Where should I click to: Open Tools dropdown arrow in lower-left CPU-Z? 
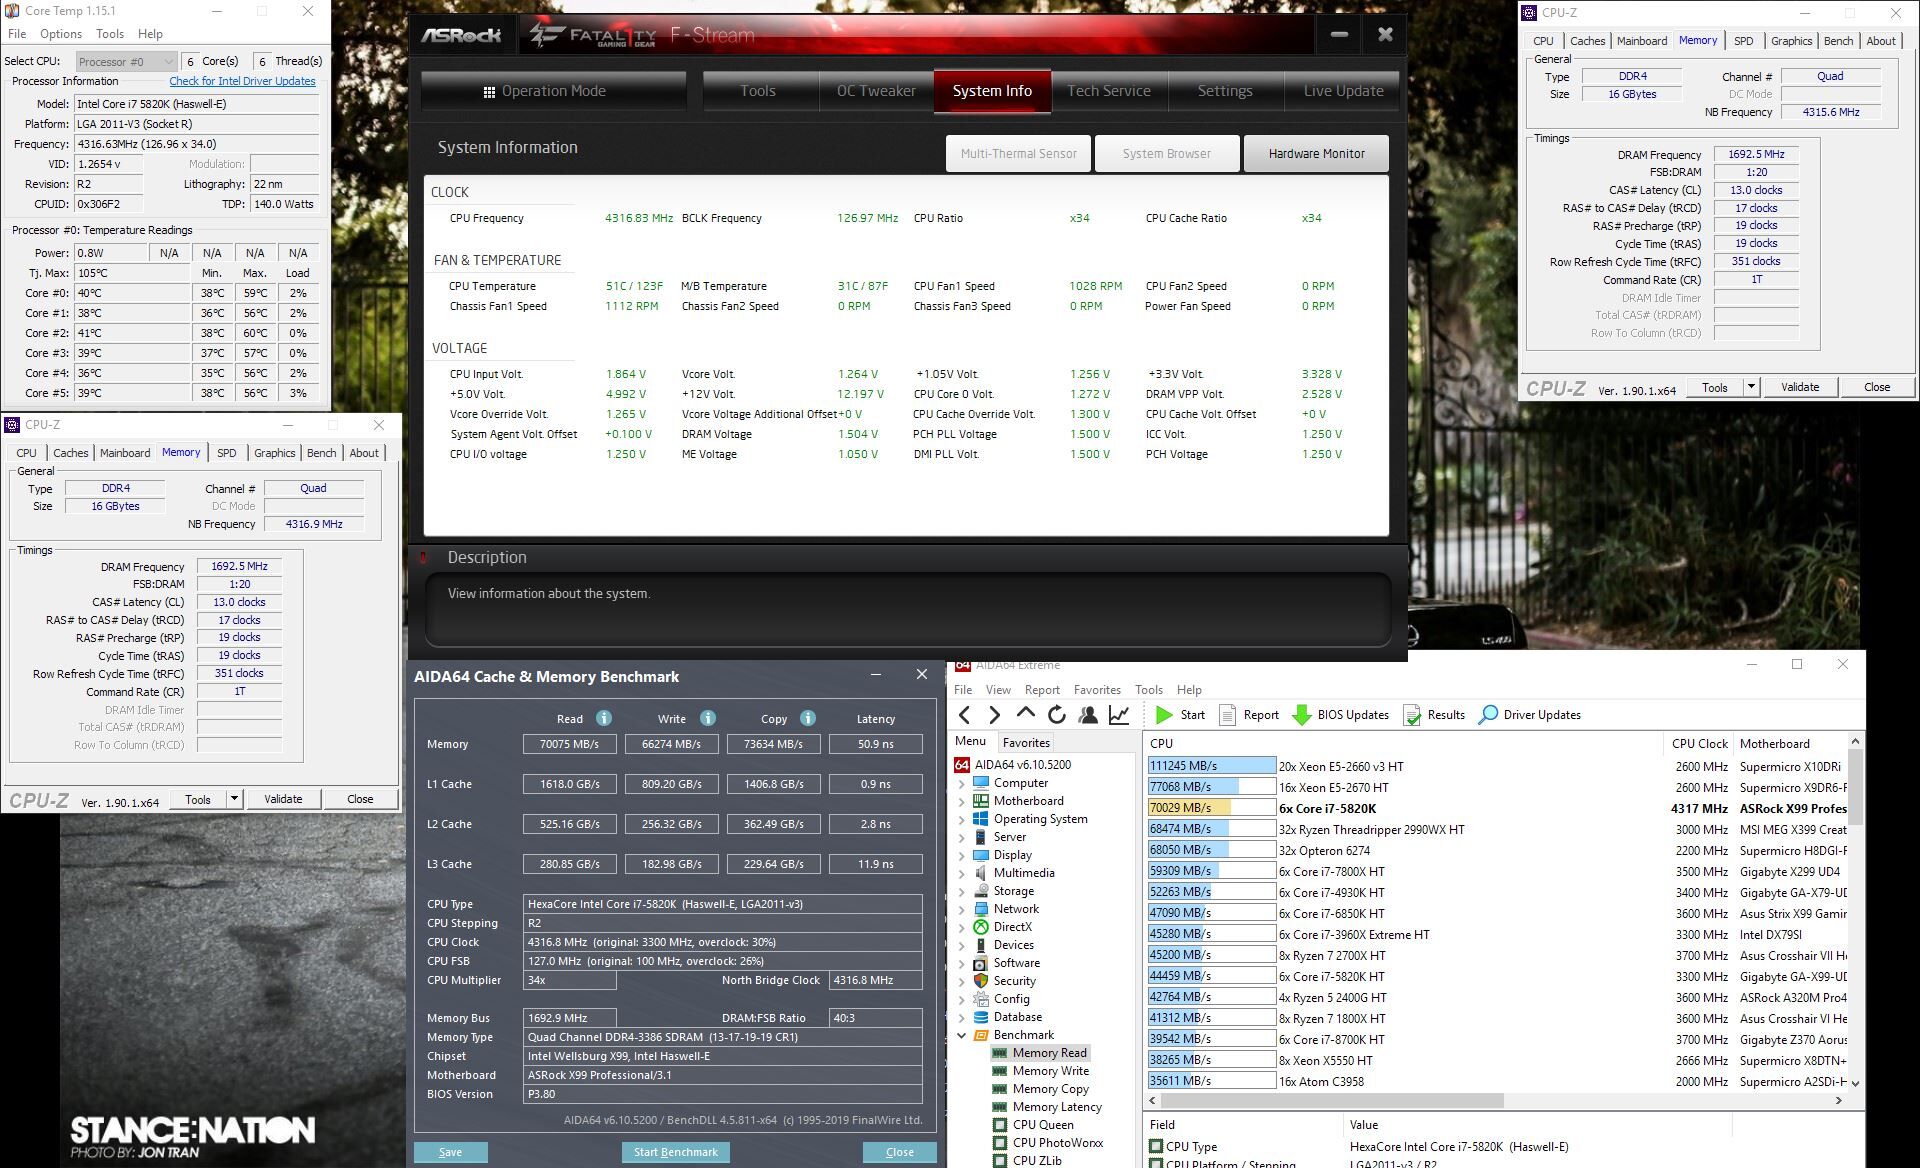point(234,799)
